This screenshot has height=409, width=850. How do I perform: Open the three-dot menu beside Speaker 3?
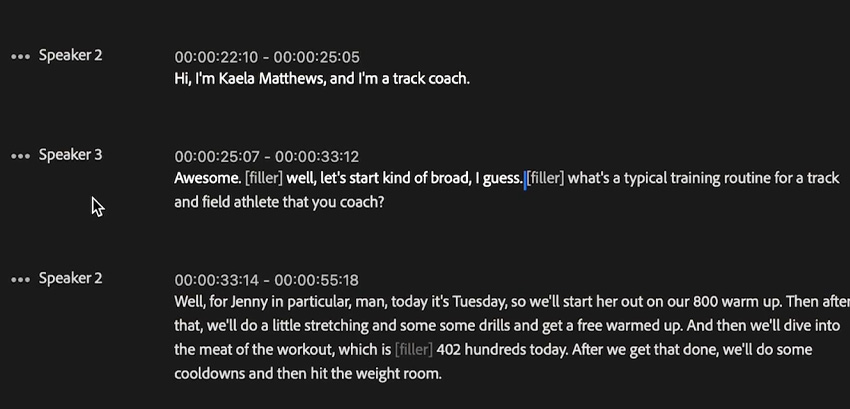pyautogui.click(x=21, y=156)
